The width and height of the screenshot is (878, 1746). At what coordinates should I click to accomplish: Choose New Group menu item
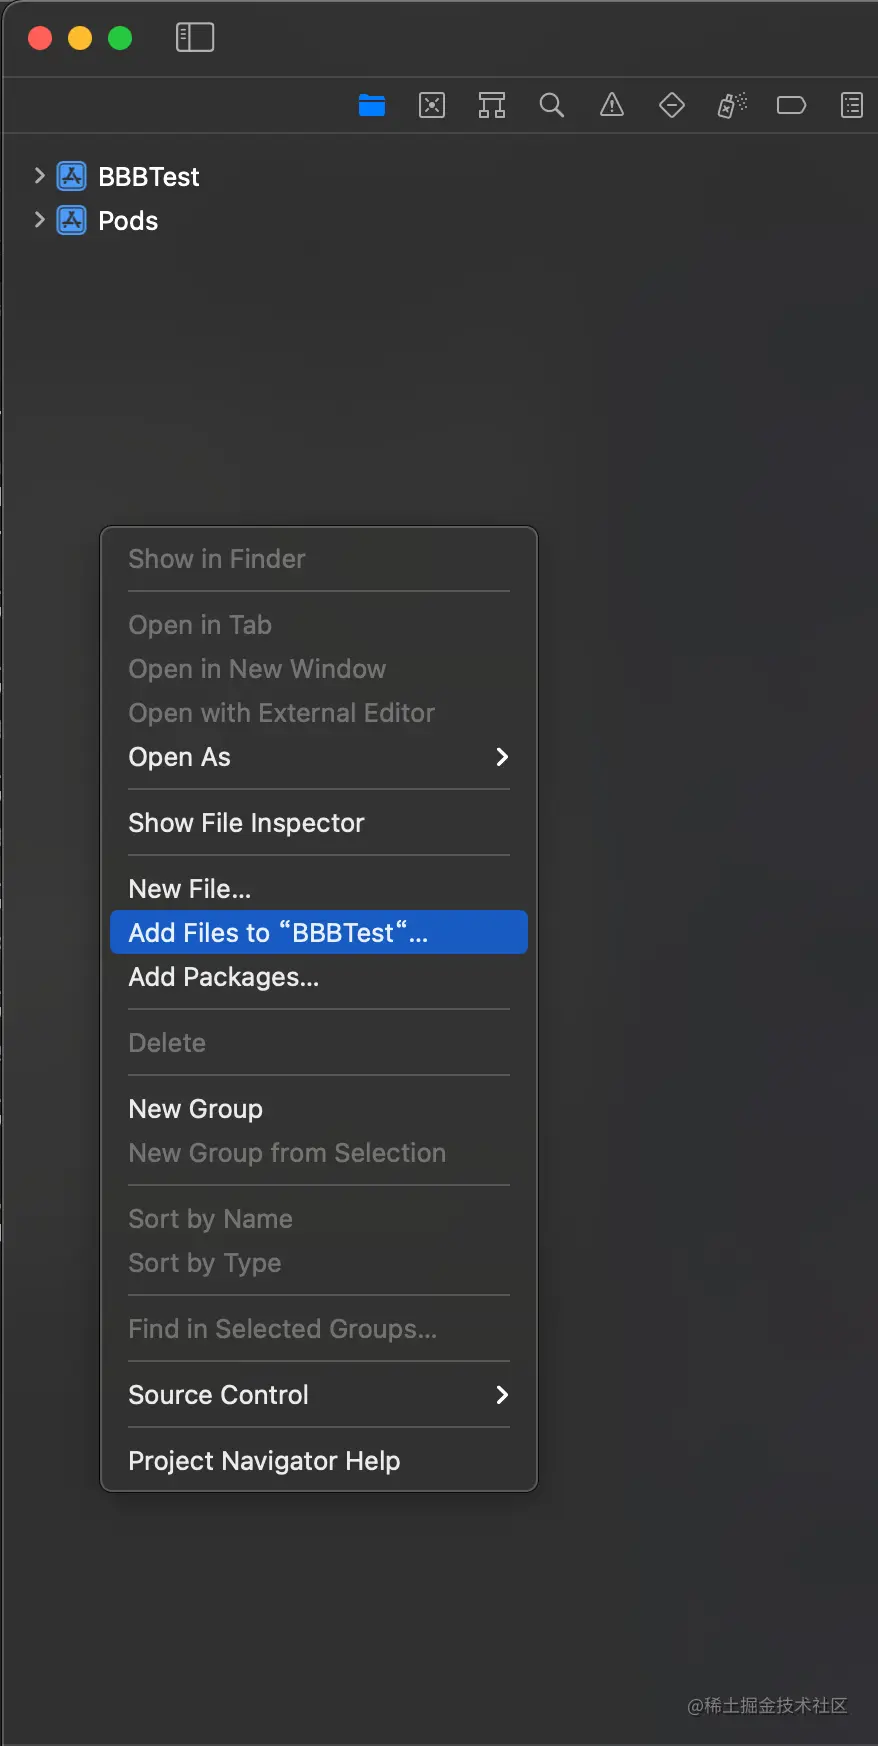196,1109
